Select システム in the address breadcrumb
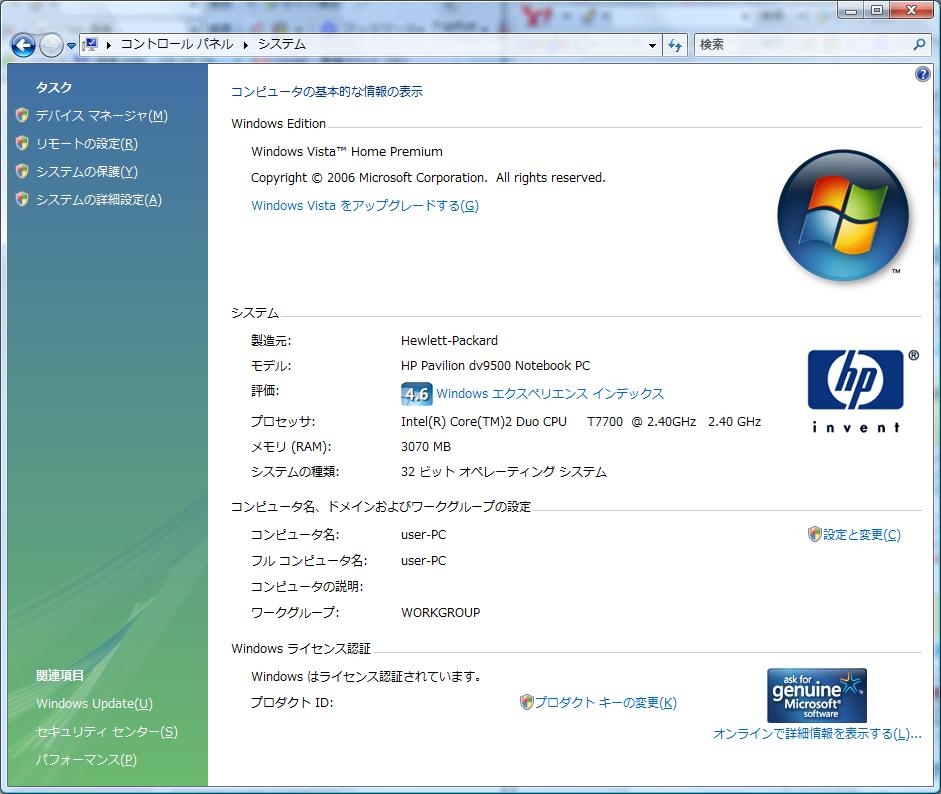This screenshot has height=794, width=941. [281, 44]
